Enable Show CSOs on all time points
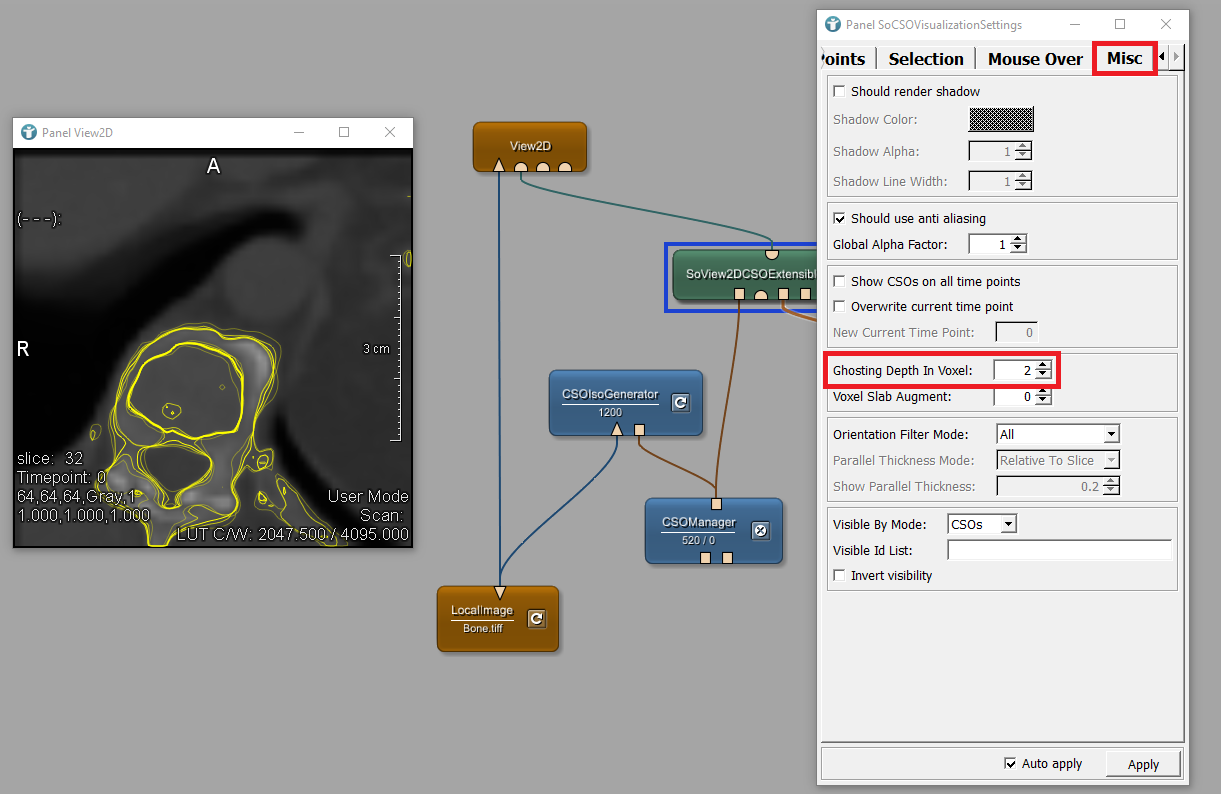 pyautogui.click(x=839, y=282)
